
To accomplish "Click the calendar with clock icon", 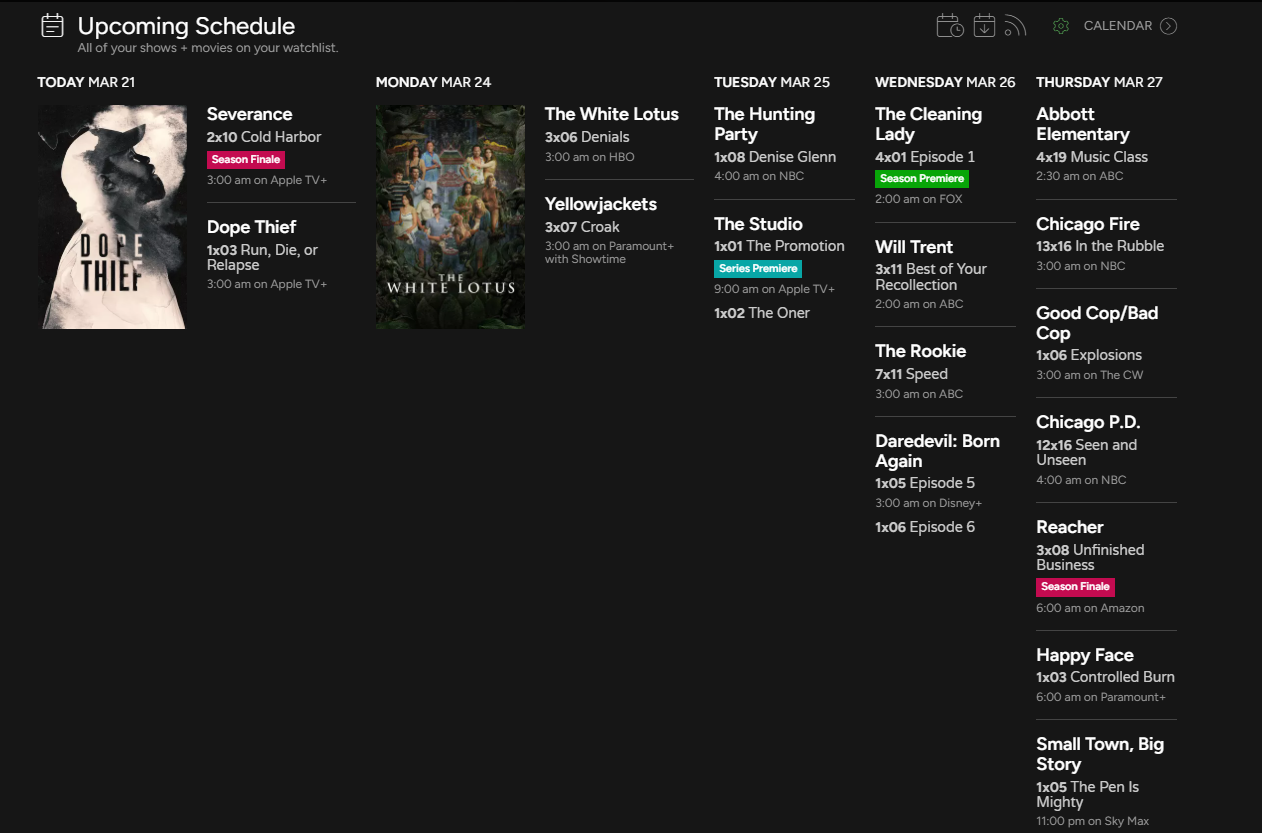I will (950, 26).
